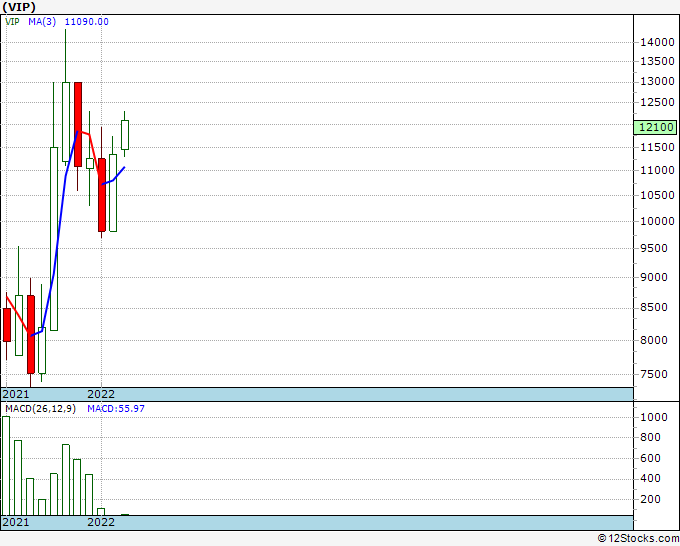680x546 pixels.
Task: Click the 200 MACD axis label
Action: pyautogui.click(x=651, y=499)
